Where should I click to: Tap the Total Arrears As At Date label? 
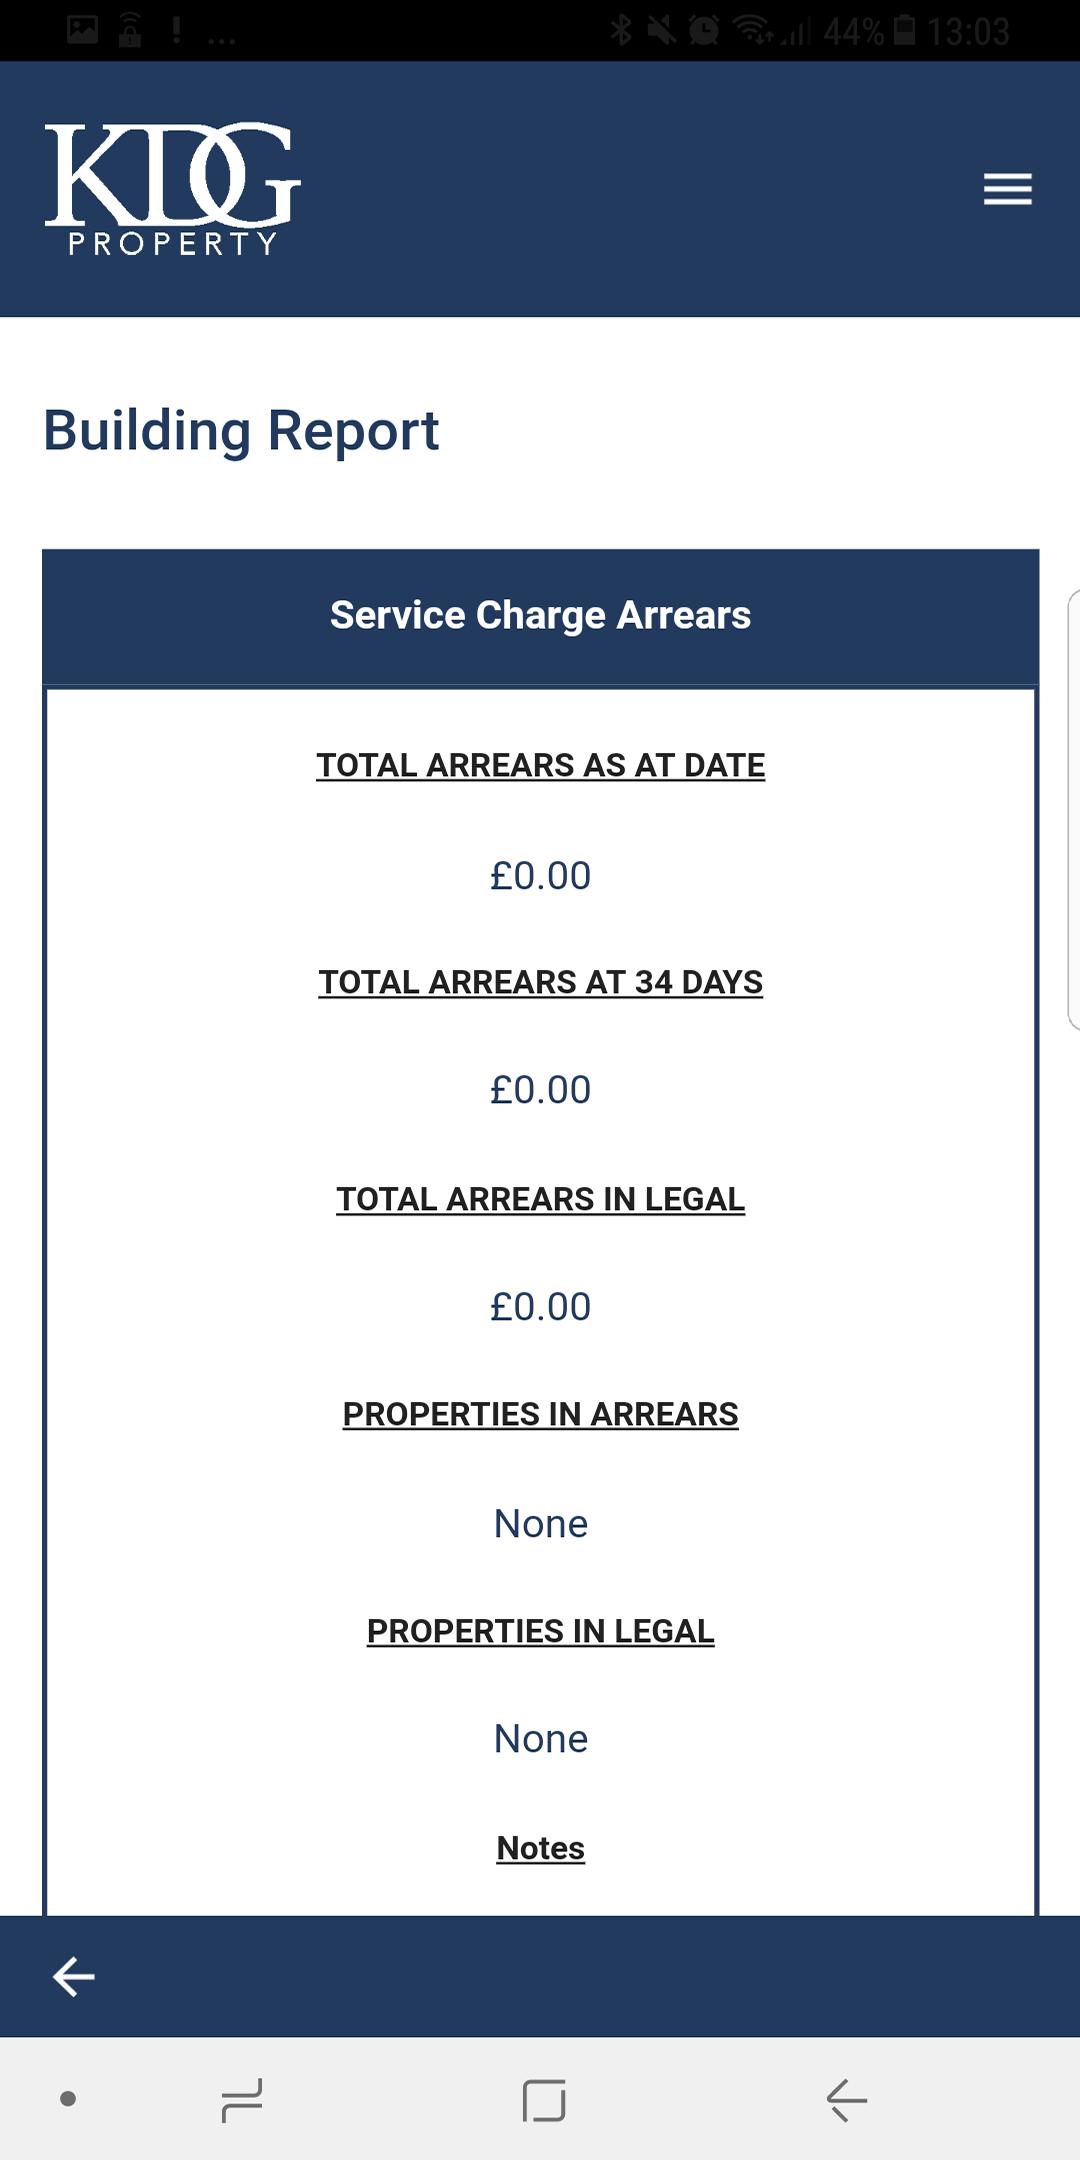pyautogui.click(x=540, y=766)
